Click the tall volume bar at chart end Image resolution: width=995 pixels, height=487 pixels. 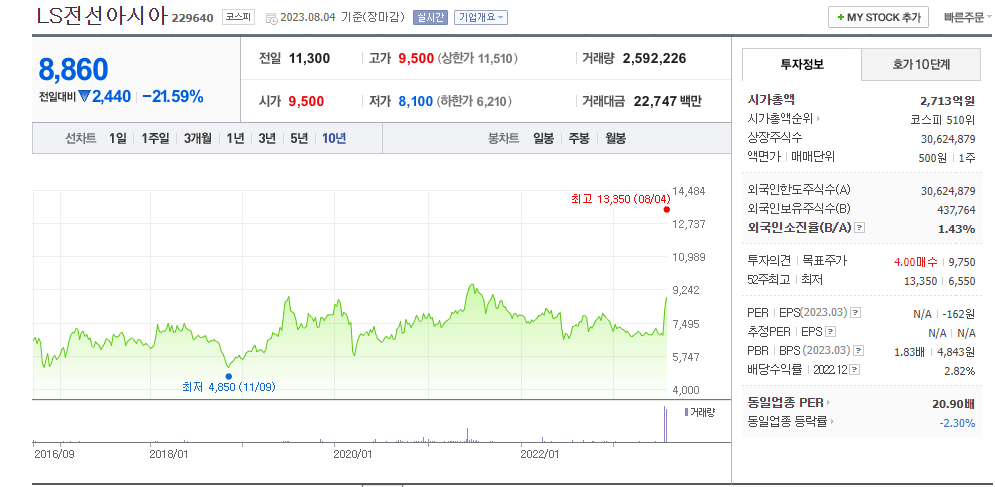666,424
